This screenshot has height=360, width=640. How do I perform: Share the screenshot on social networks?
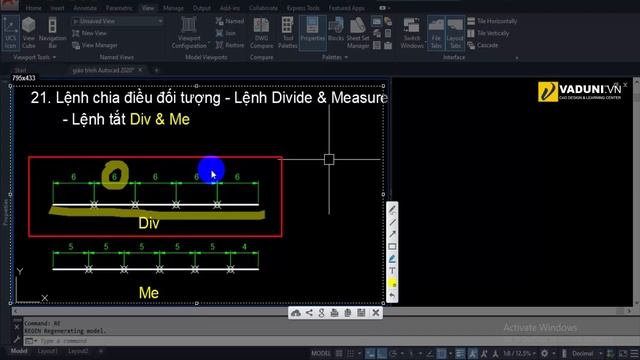click(309, 313)
